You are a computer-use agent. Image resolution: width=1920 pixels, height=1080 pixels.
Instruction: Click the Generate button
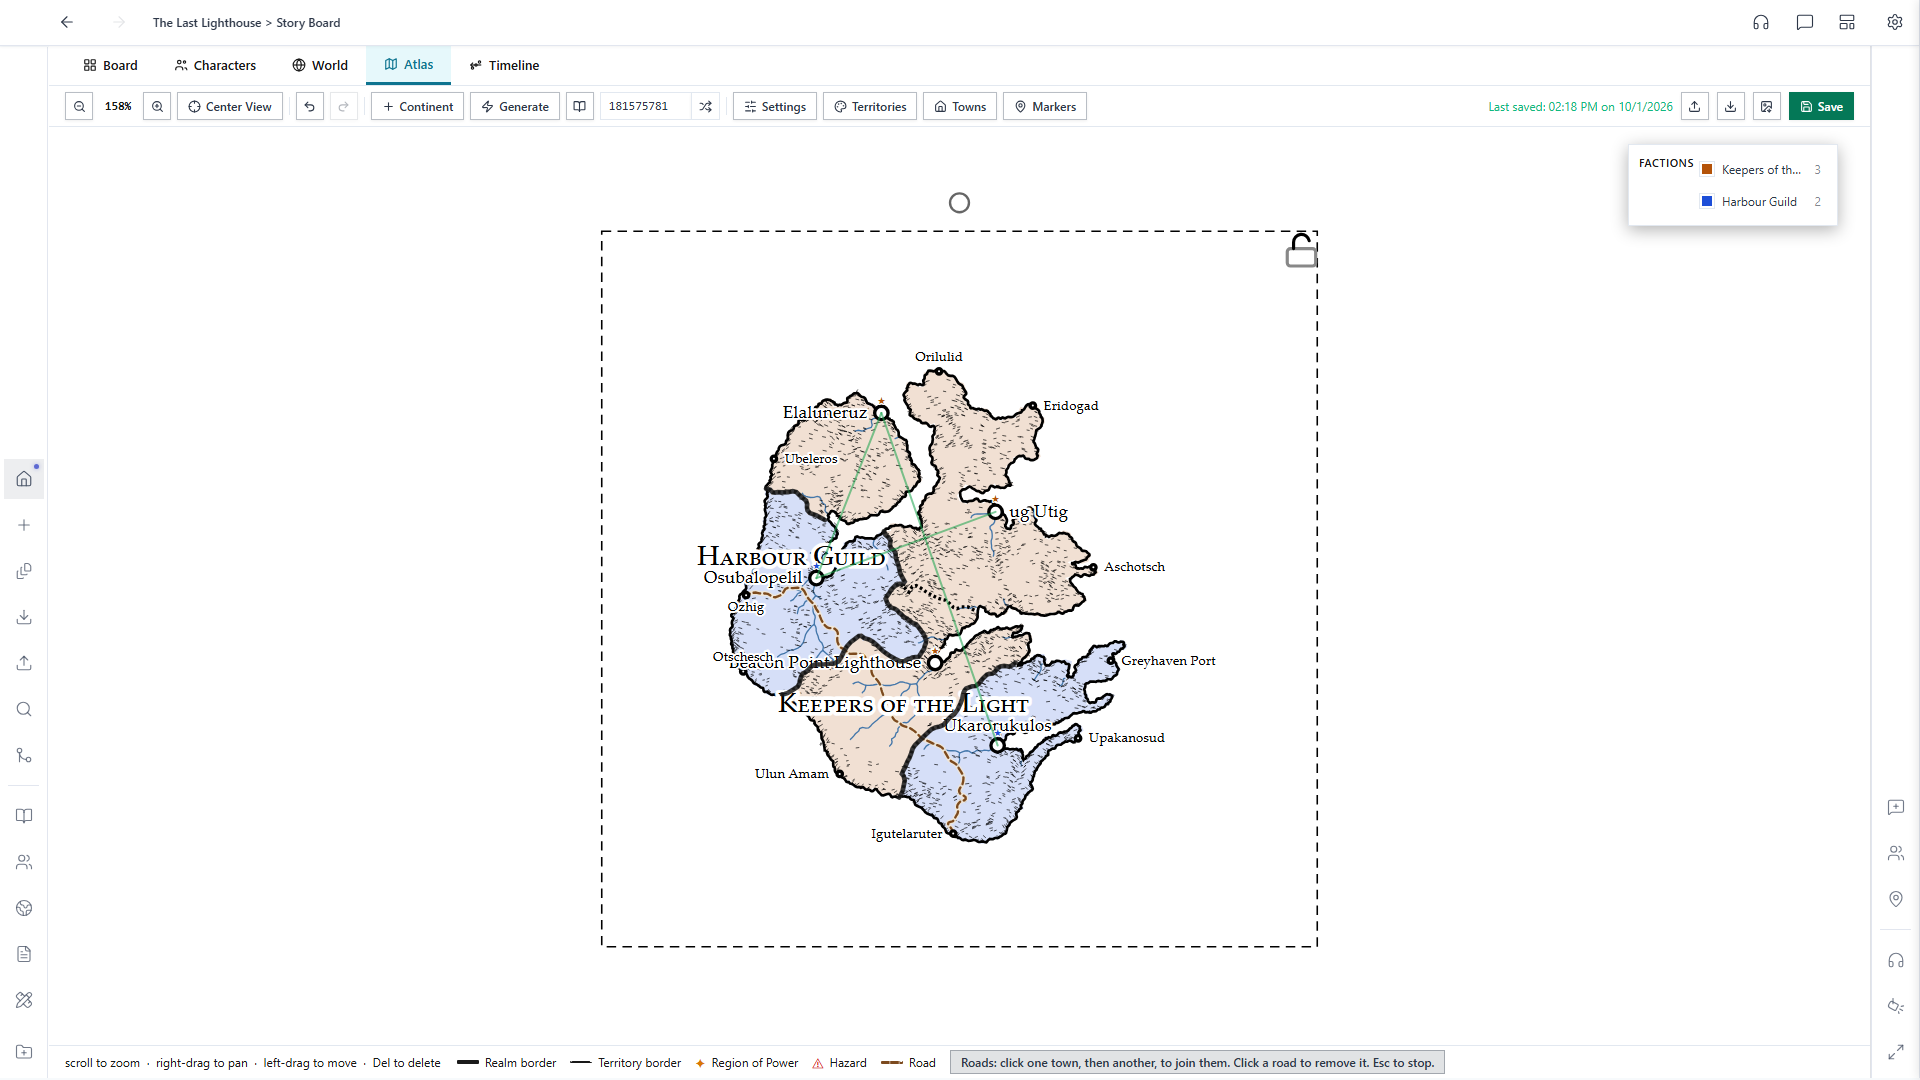pos(515,107)
